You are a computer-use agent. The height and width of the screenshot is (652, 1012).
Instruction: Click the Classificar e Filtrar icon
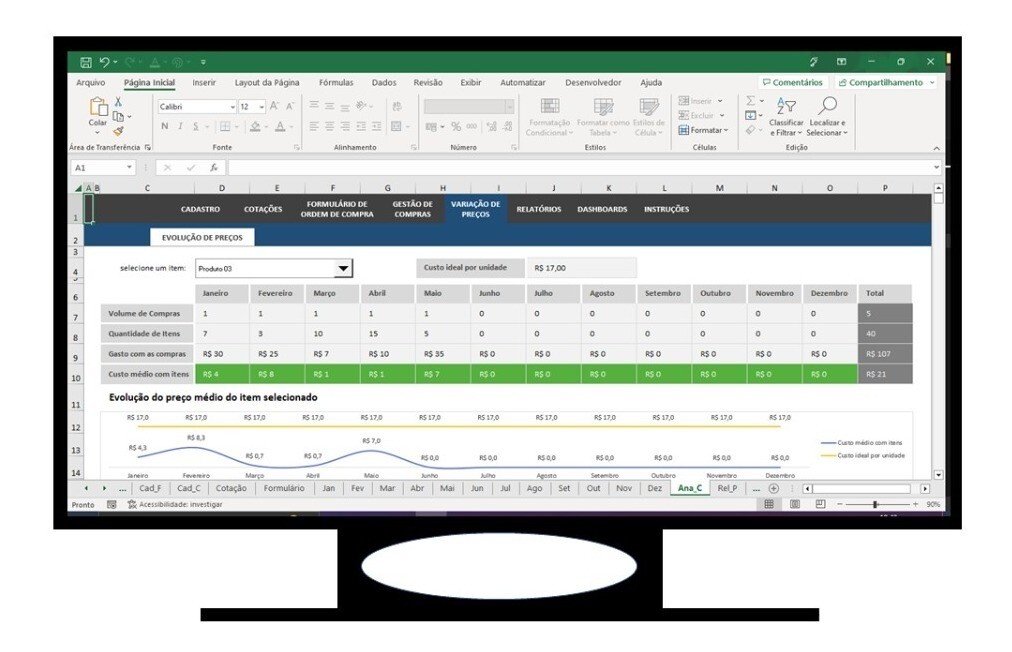click(786, 110)
